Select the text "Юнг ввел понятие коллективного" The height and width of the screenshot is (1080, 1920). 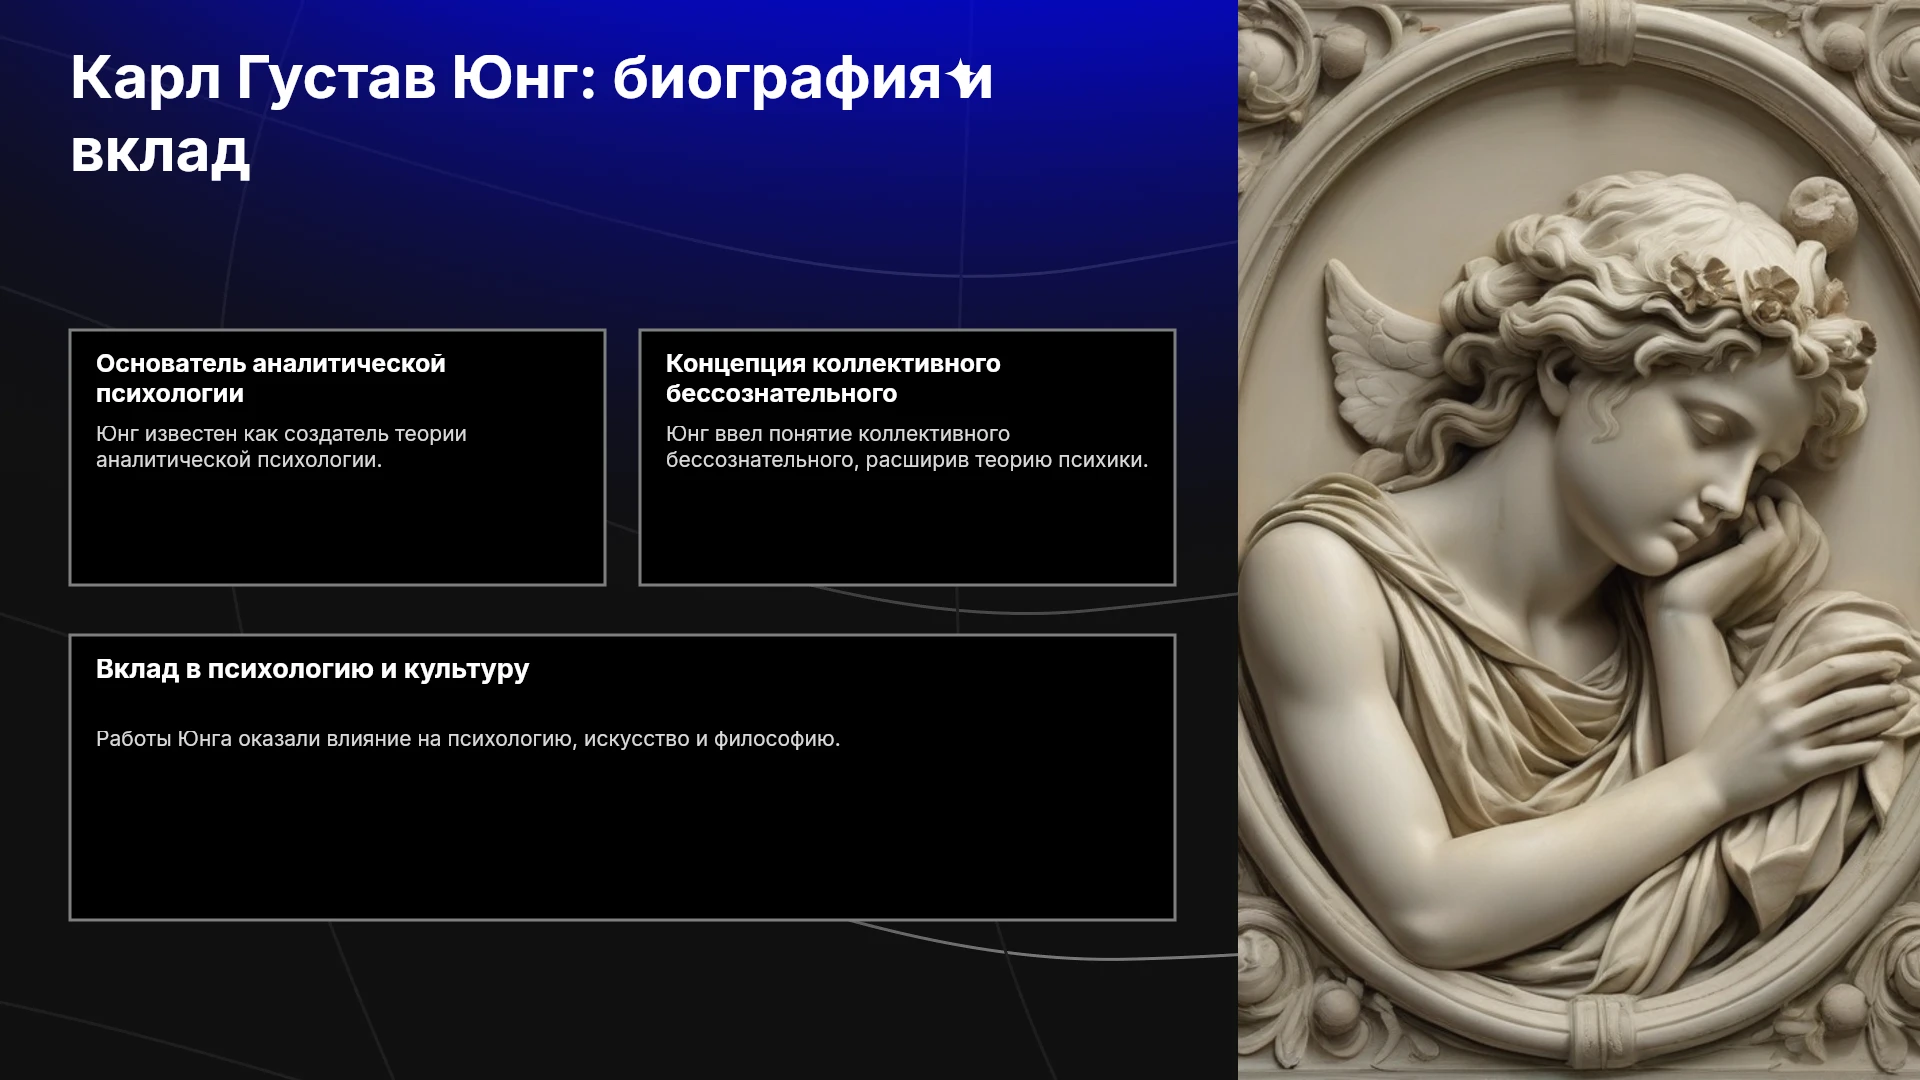[838, 434]
